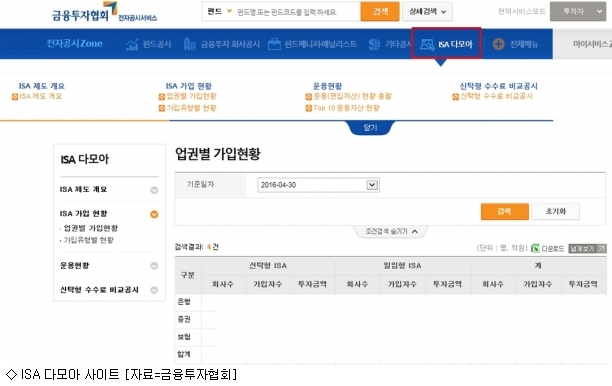Viewport: 612px width, 386px height.
Task: Click the 다운로드 link
Action: pyautogui.click(x=553, y=248)
